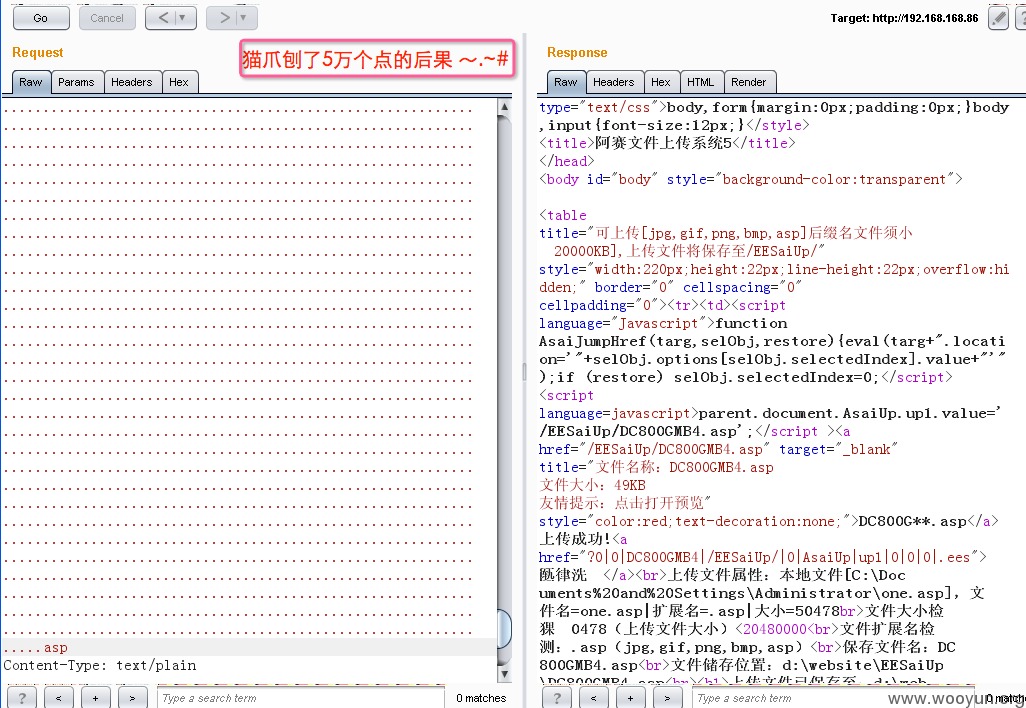1026x708 pixels.
Task: Jump to next response search match
Action: (667, 698)
